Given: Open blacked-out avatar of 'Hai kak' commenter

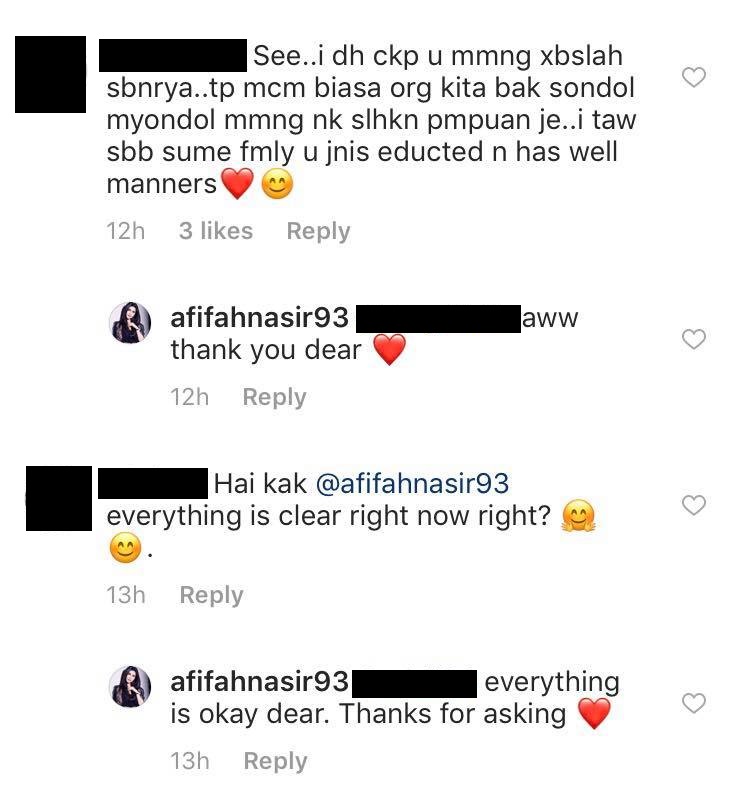Looking at the screenshot, I should [59, 498].
